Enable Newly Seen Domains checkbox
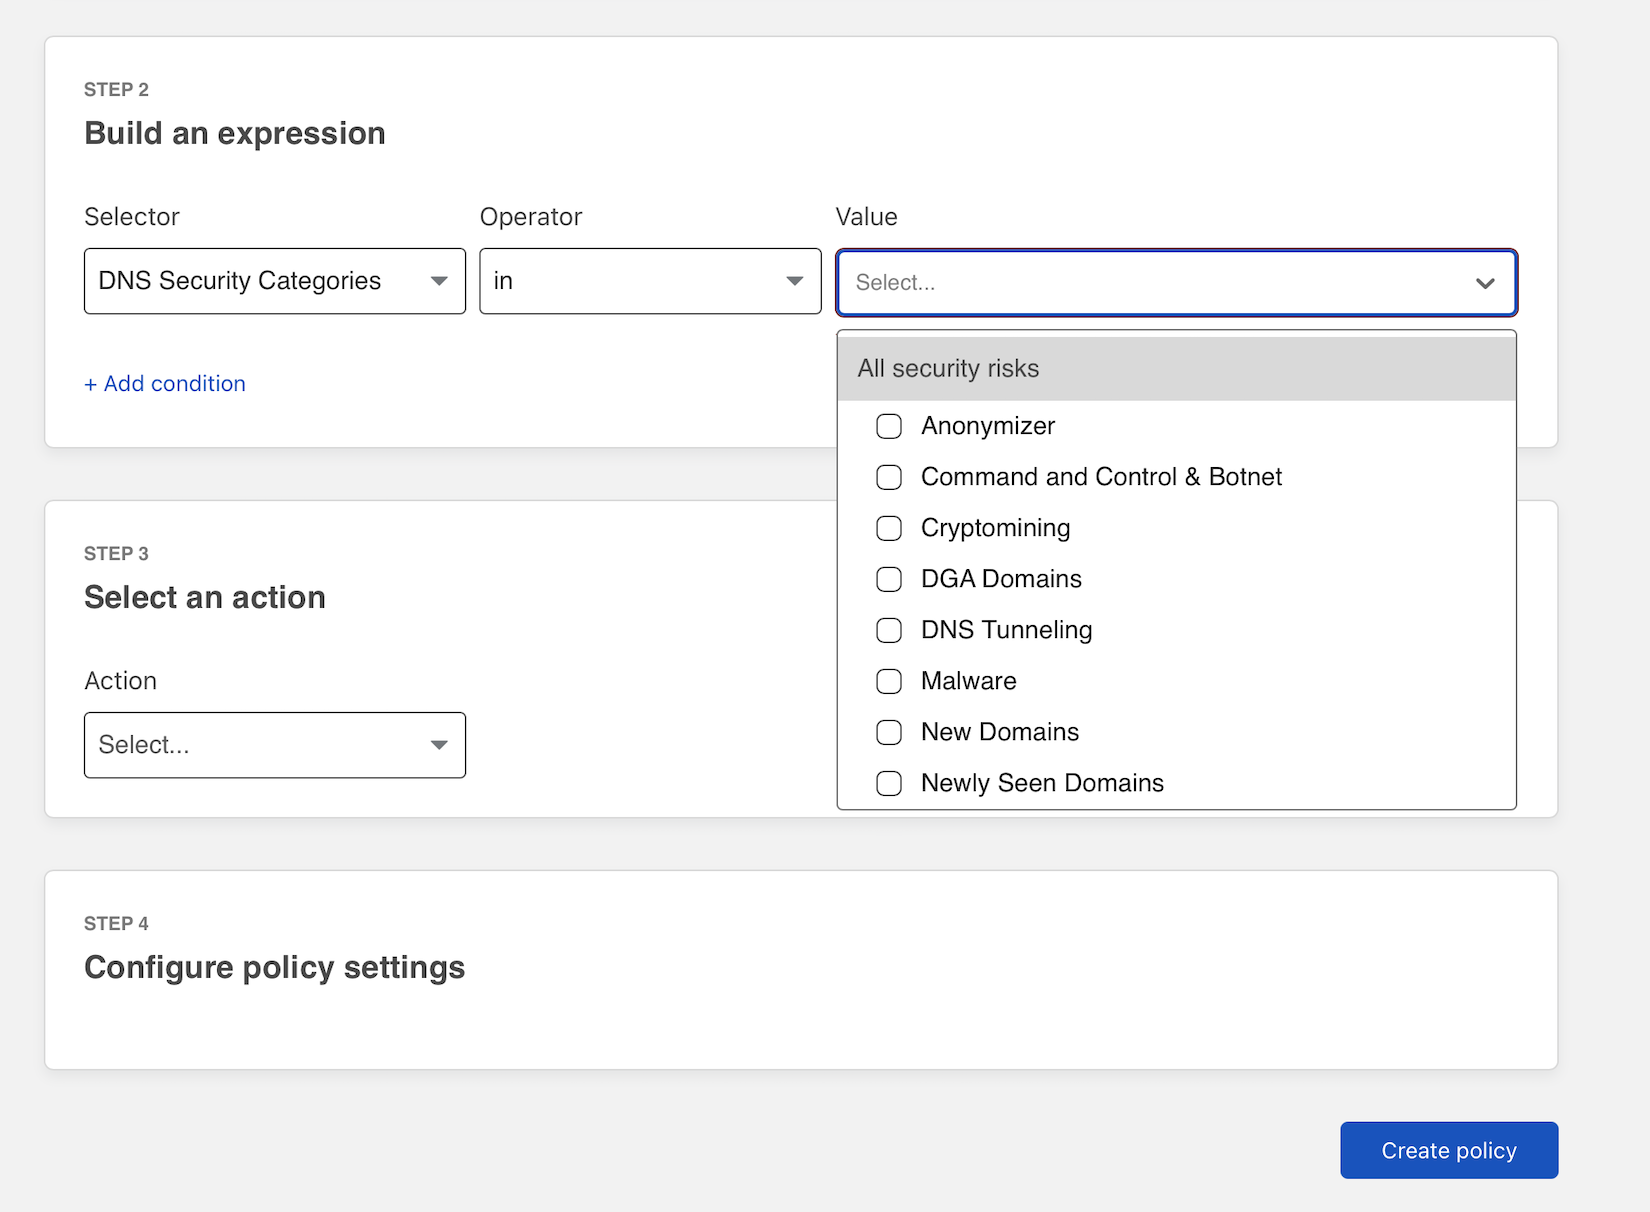 (x=889, y=783)
